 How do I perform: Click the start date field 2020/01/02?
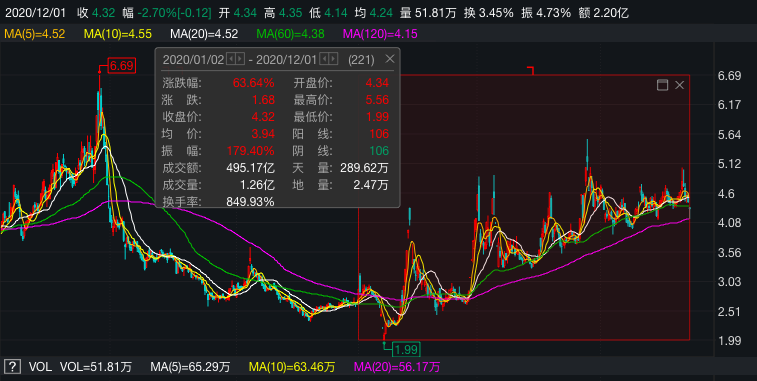pyautogui.click(x=193, y=59)
